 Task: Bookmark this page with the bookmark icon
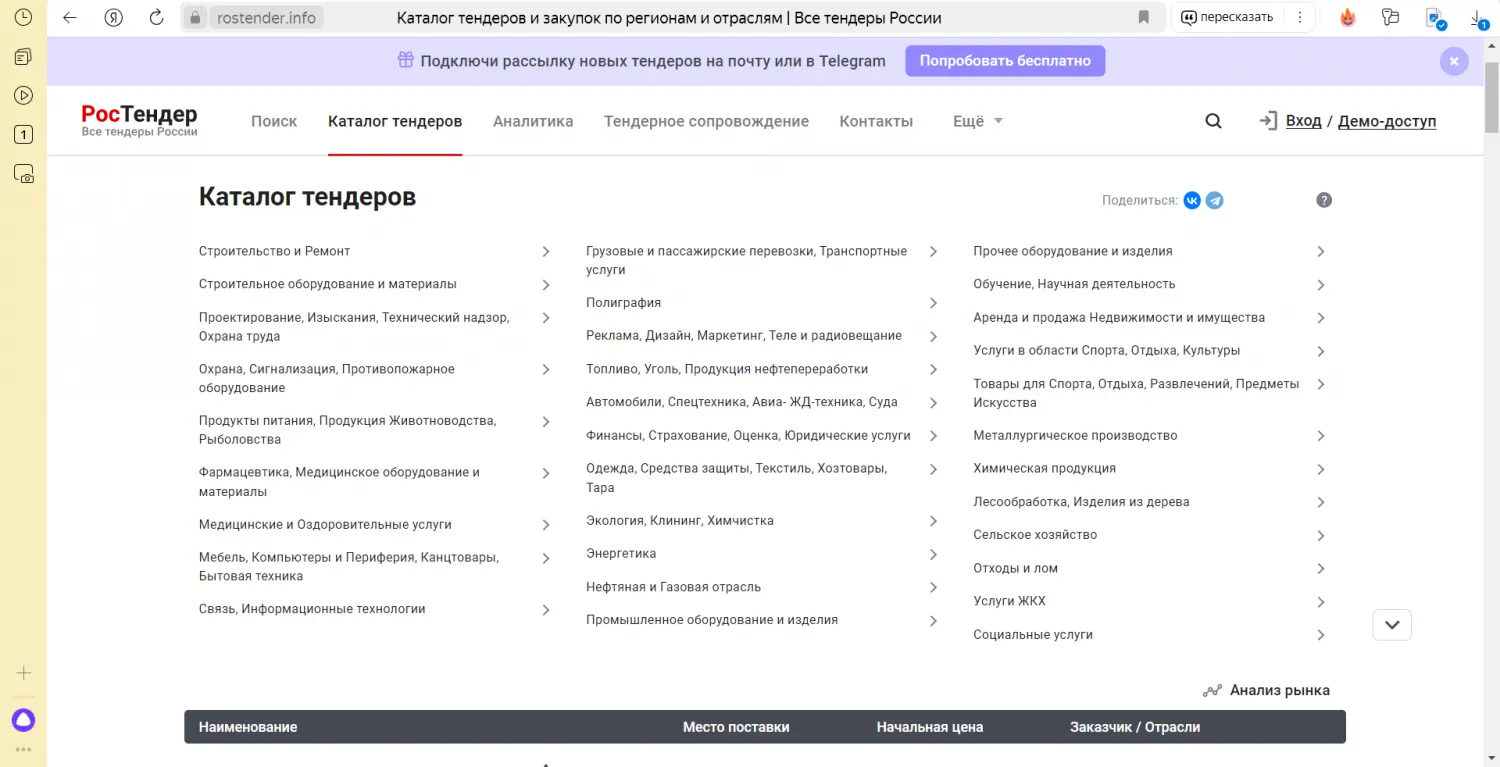(1143, 17)
